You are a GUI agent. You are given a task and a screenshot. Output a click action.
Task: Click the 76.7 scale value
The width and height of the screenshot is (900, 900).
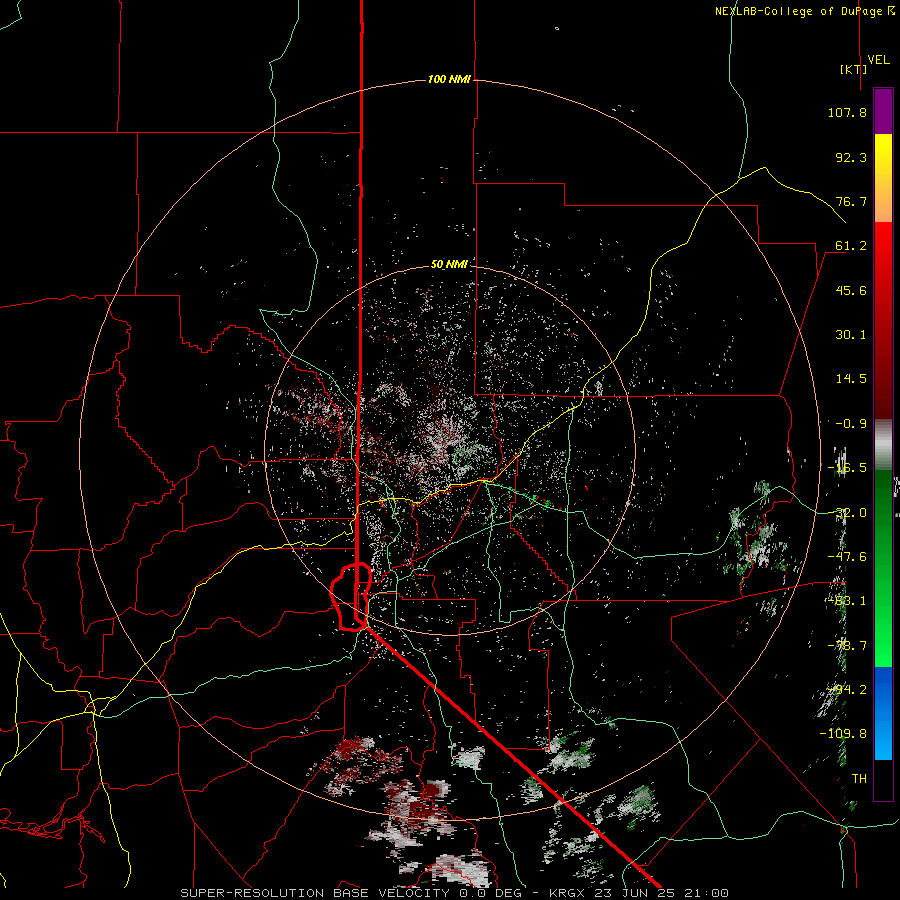pos(851,201)
